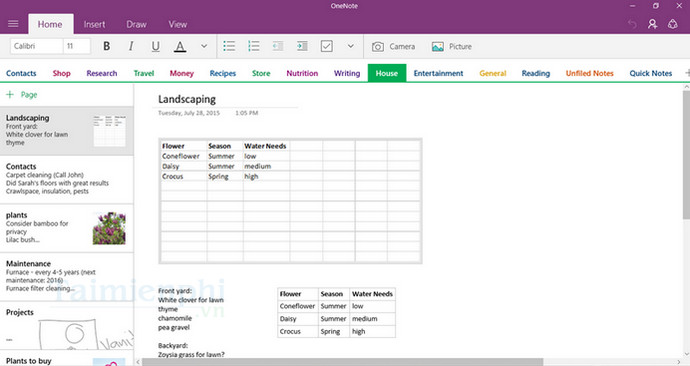
Task: Open the Research section tab
Action: pyautogui.click(x=102, y=73)
